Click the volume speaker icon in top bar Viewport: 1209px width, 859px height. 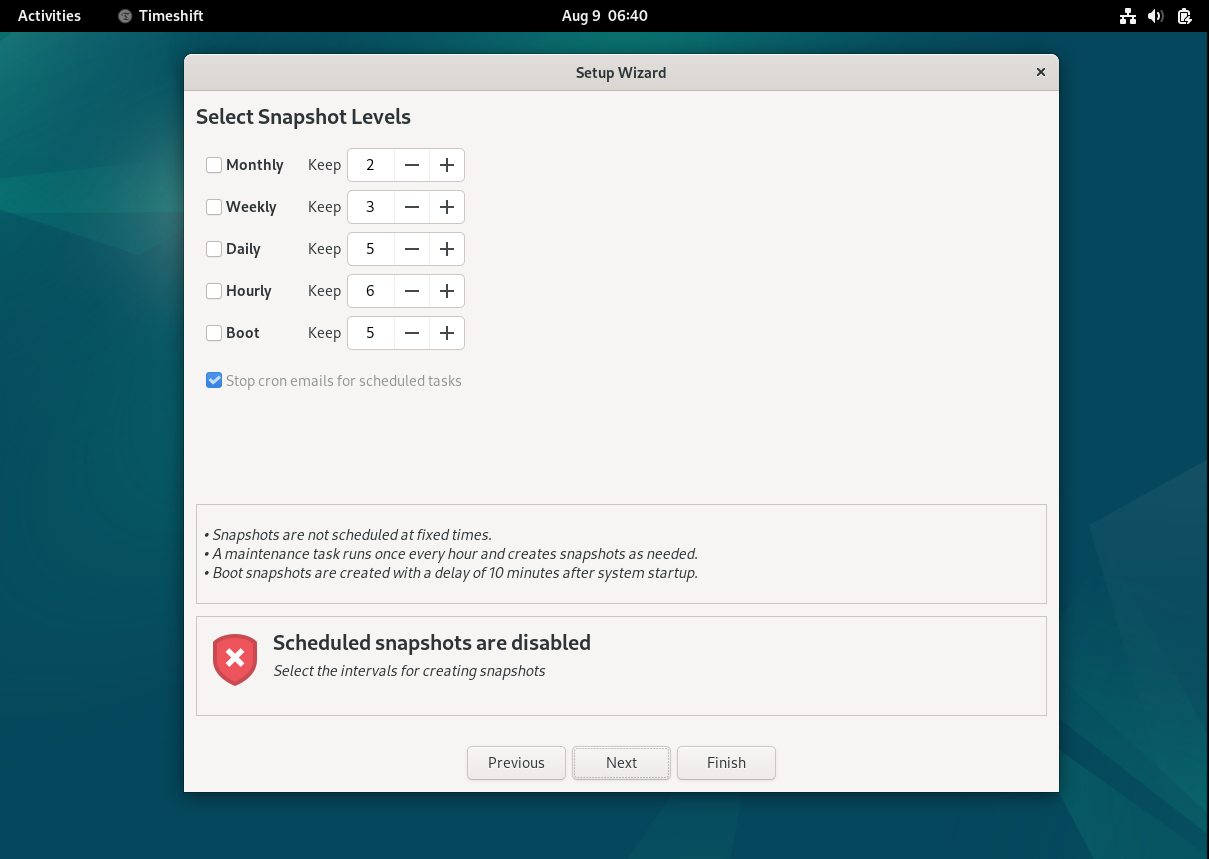[x=1156, y=16]
